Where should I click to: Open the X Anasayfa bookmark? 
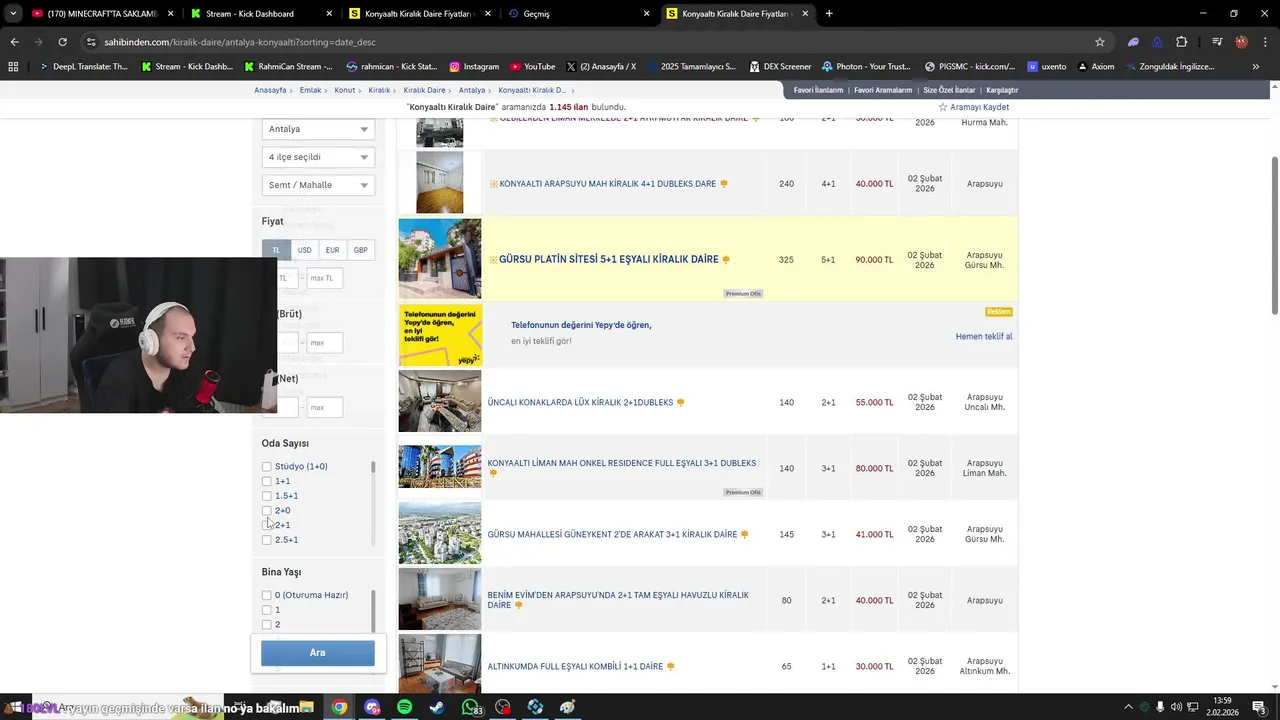(601, 67)
